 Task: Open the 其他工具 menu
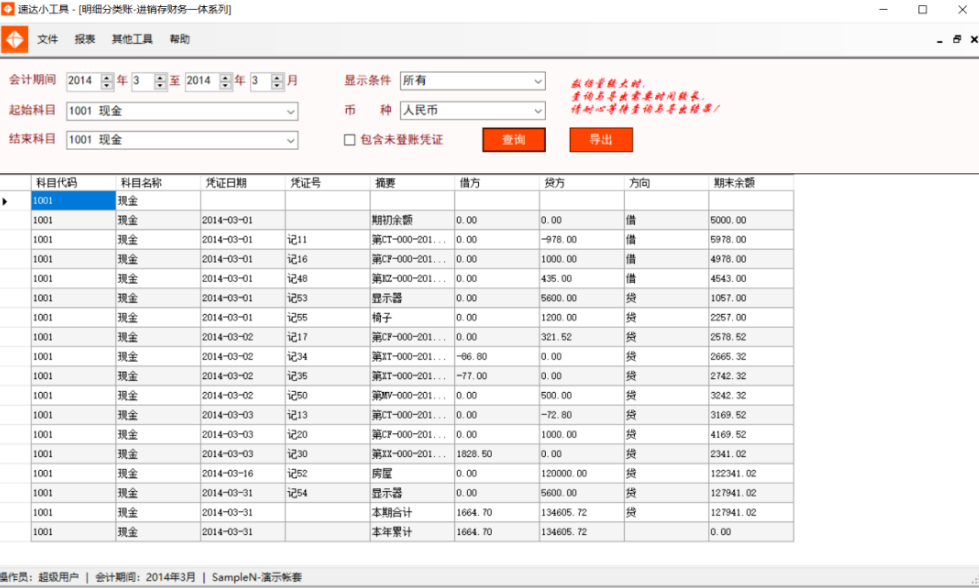tap(132, 40)
